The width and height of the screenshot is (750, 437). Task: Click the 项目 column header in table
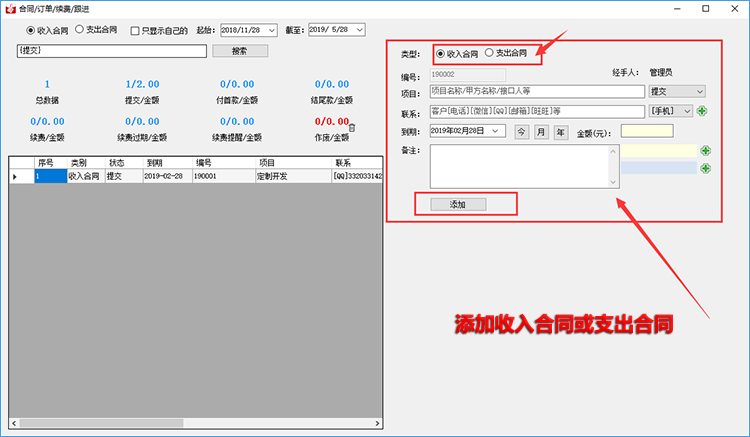[x=267, y=162]
